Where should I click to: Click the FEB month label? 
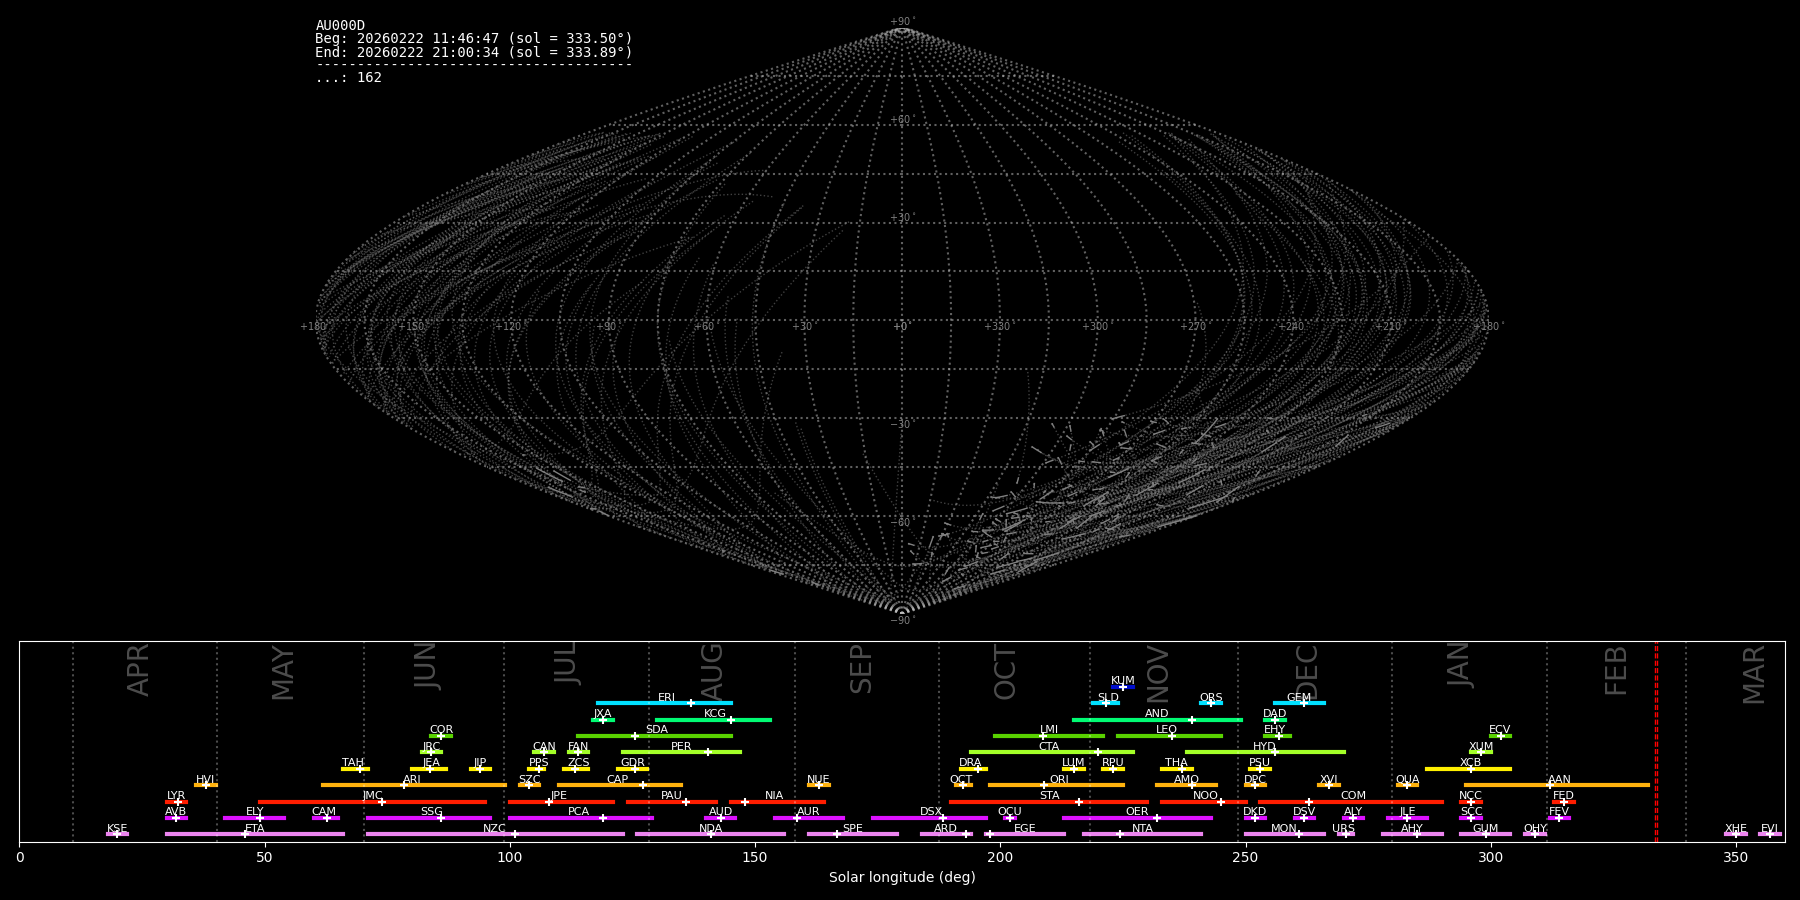pyautogui.click(x=1616, y=671)
